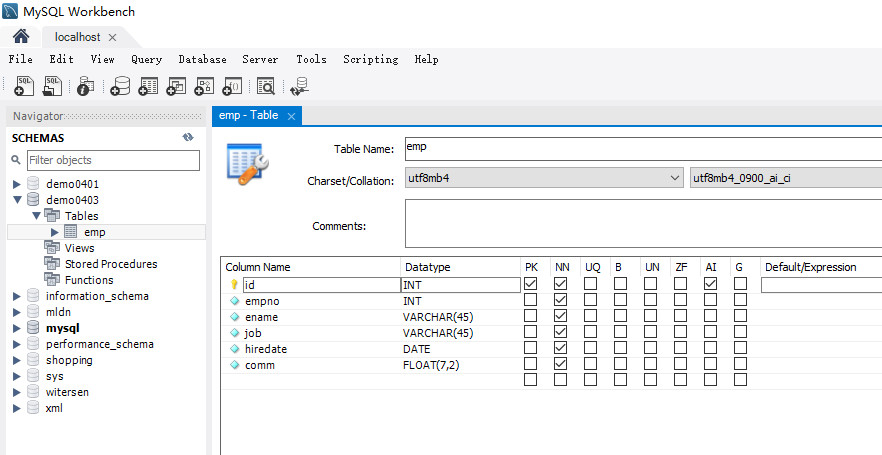Create a new stored procedure icon
Image resolution: width=882 pixels, height=455 pixels.
[x=204, y=86]
